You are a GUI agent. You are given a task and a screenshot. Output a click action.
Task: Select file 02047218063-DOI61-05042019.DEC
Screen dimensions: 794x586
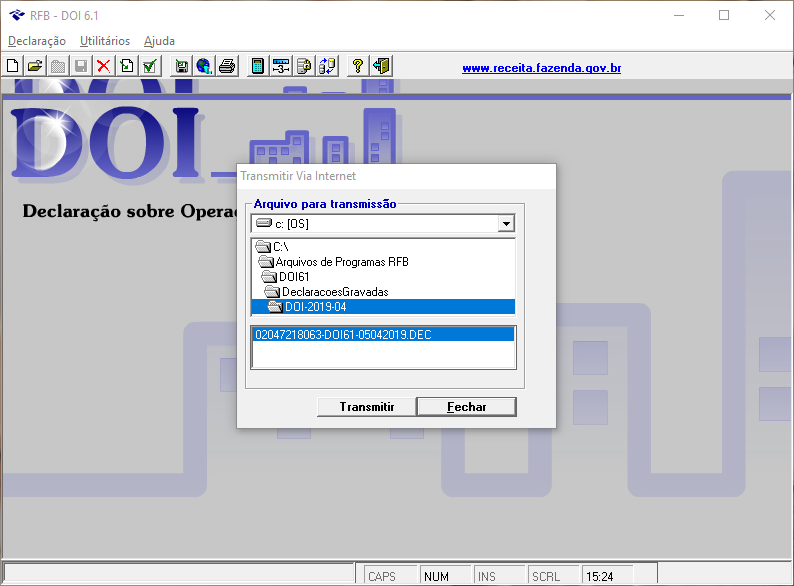tap(383, 335)
